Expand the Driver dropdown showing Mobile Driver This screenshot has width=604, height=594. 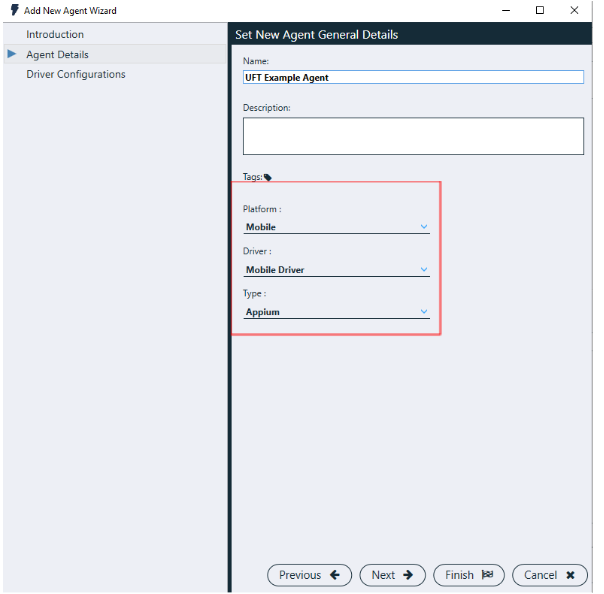(336, 270)
